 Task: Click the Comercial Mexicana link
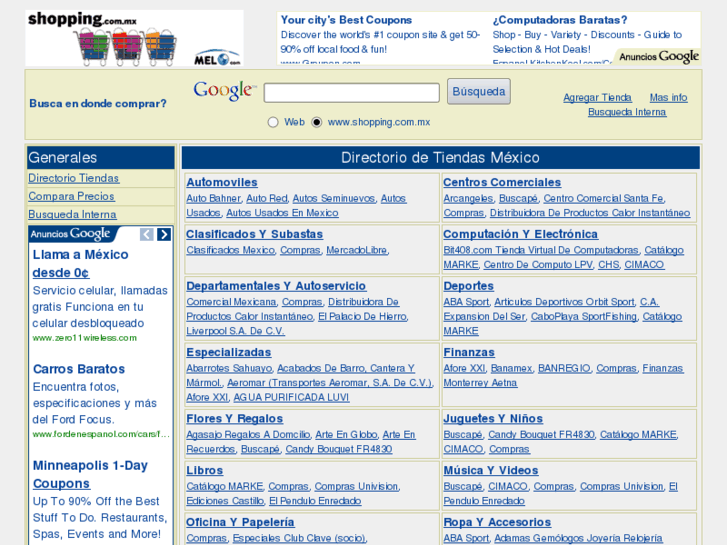231,302
